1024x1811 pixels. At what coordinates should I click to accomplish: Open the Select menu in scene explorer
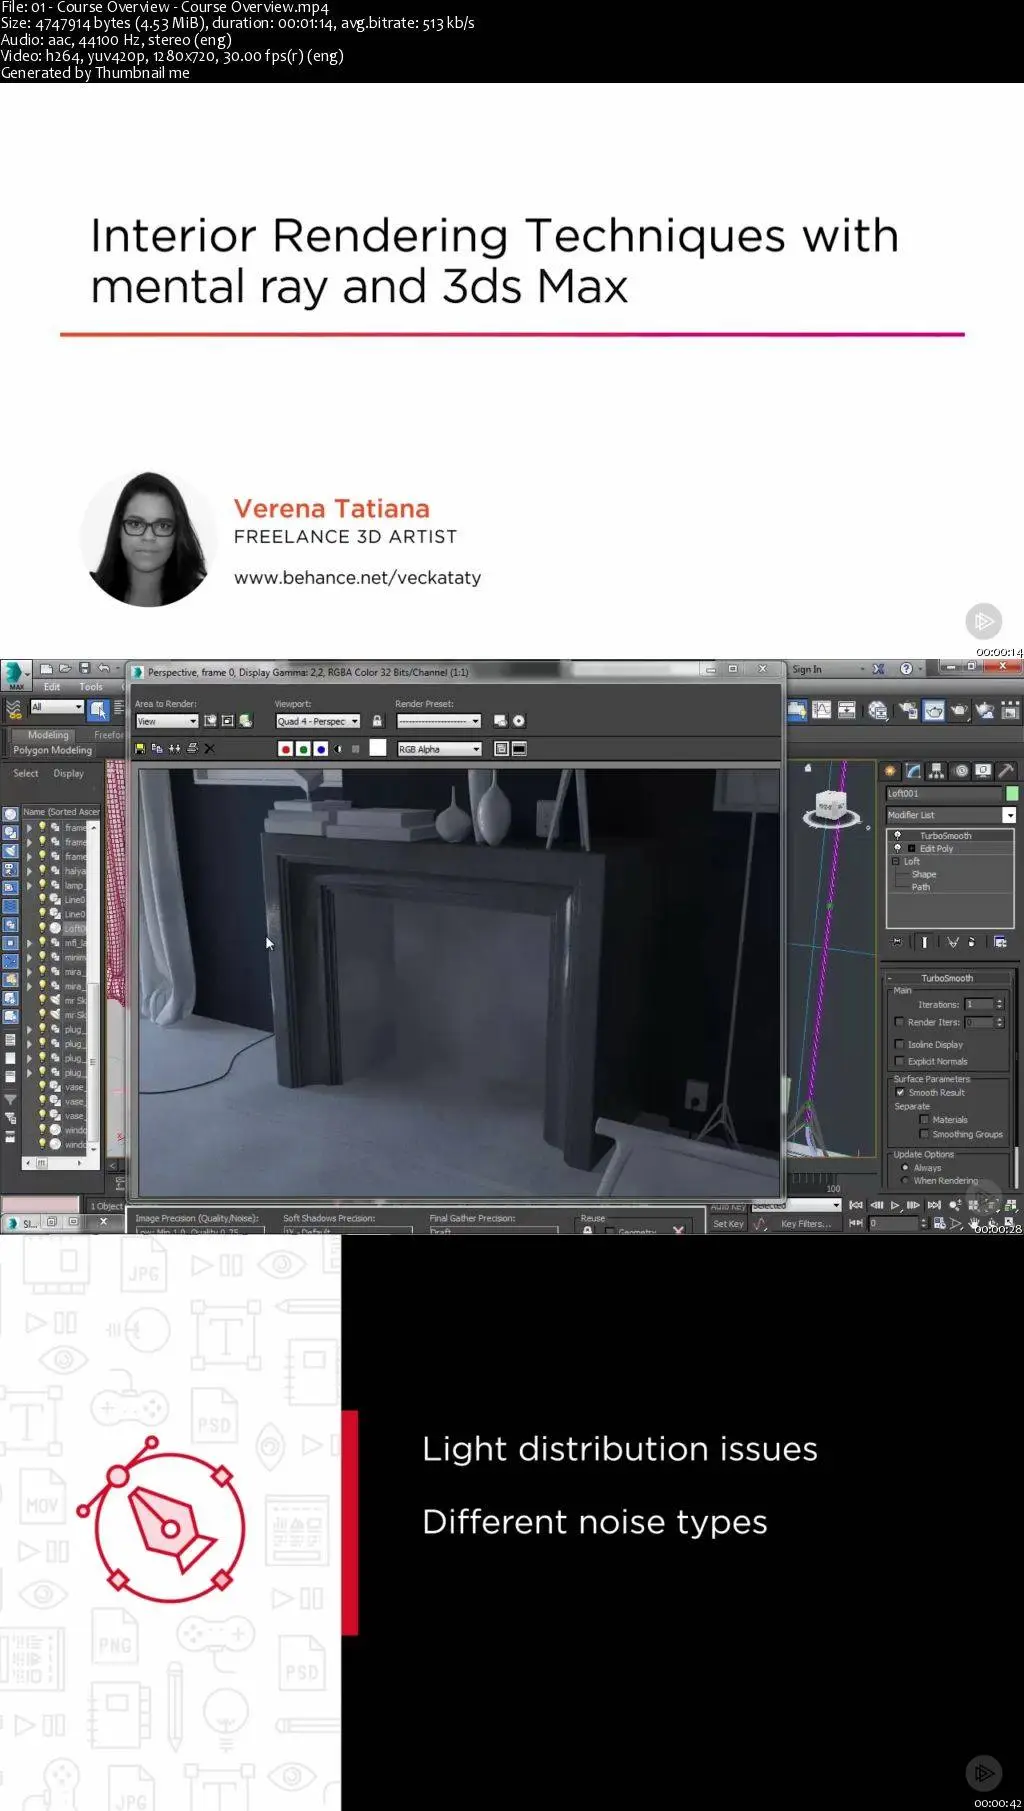[x=26, y=773]
